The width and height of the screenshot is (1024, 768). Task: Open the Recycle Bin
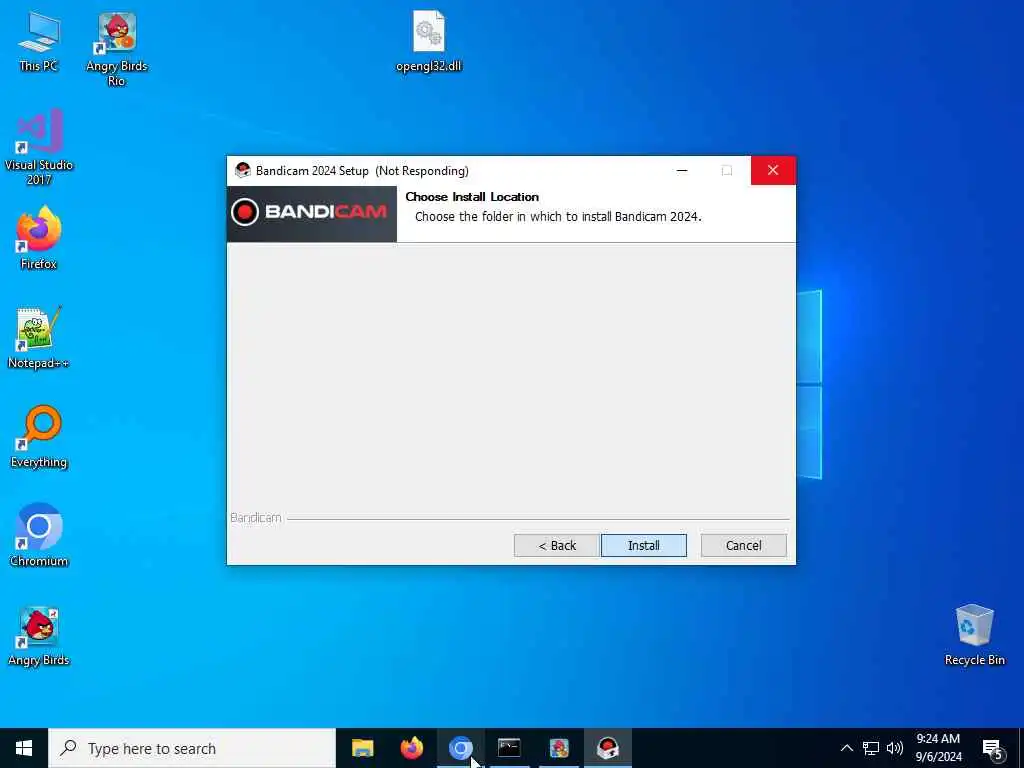pos(974,635)
